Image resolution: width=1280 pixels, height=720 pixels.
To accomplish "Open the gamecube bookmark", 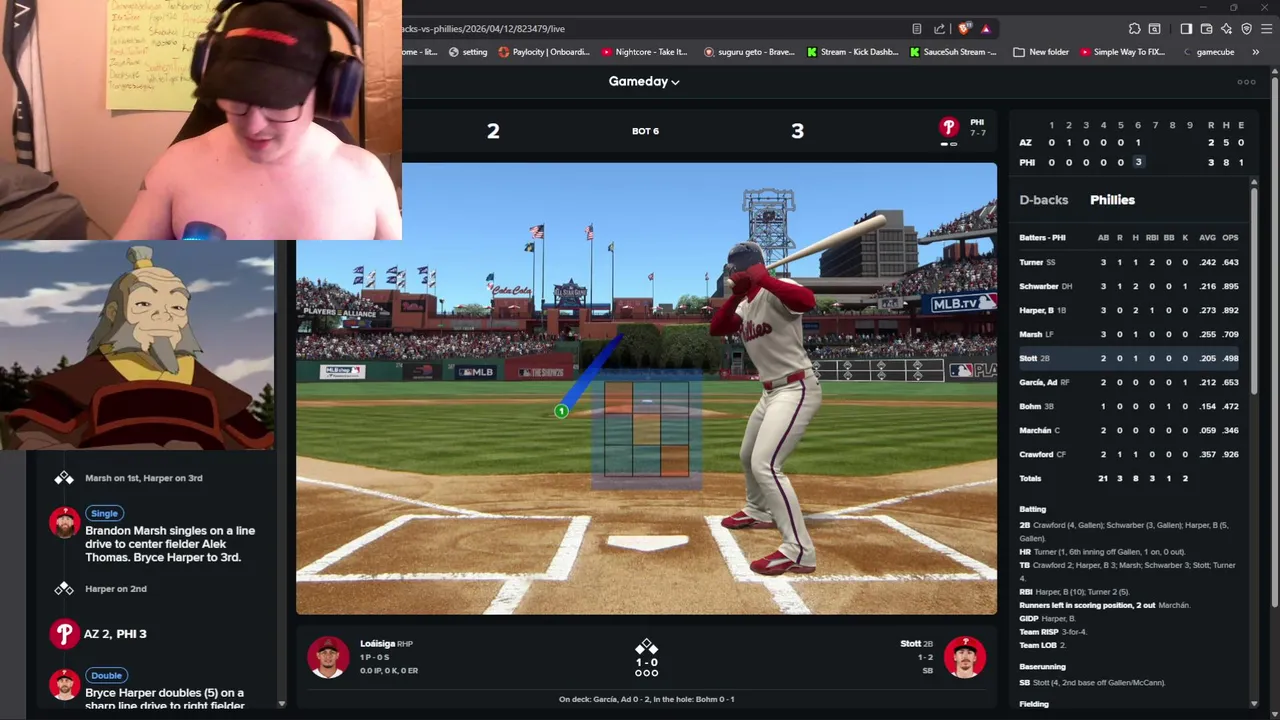I will click(1209, 52).
